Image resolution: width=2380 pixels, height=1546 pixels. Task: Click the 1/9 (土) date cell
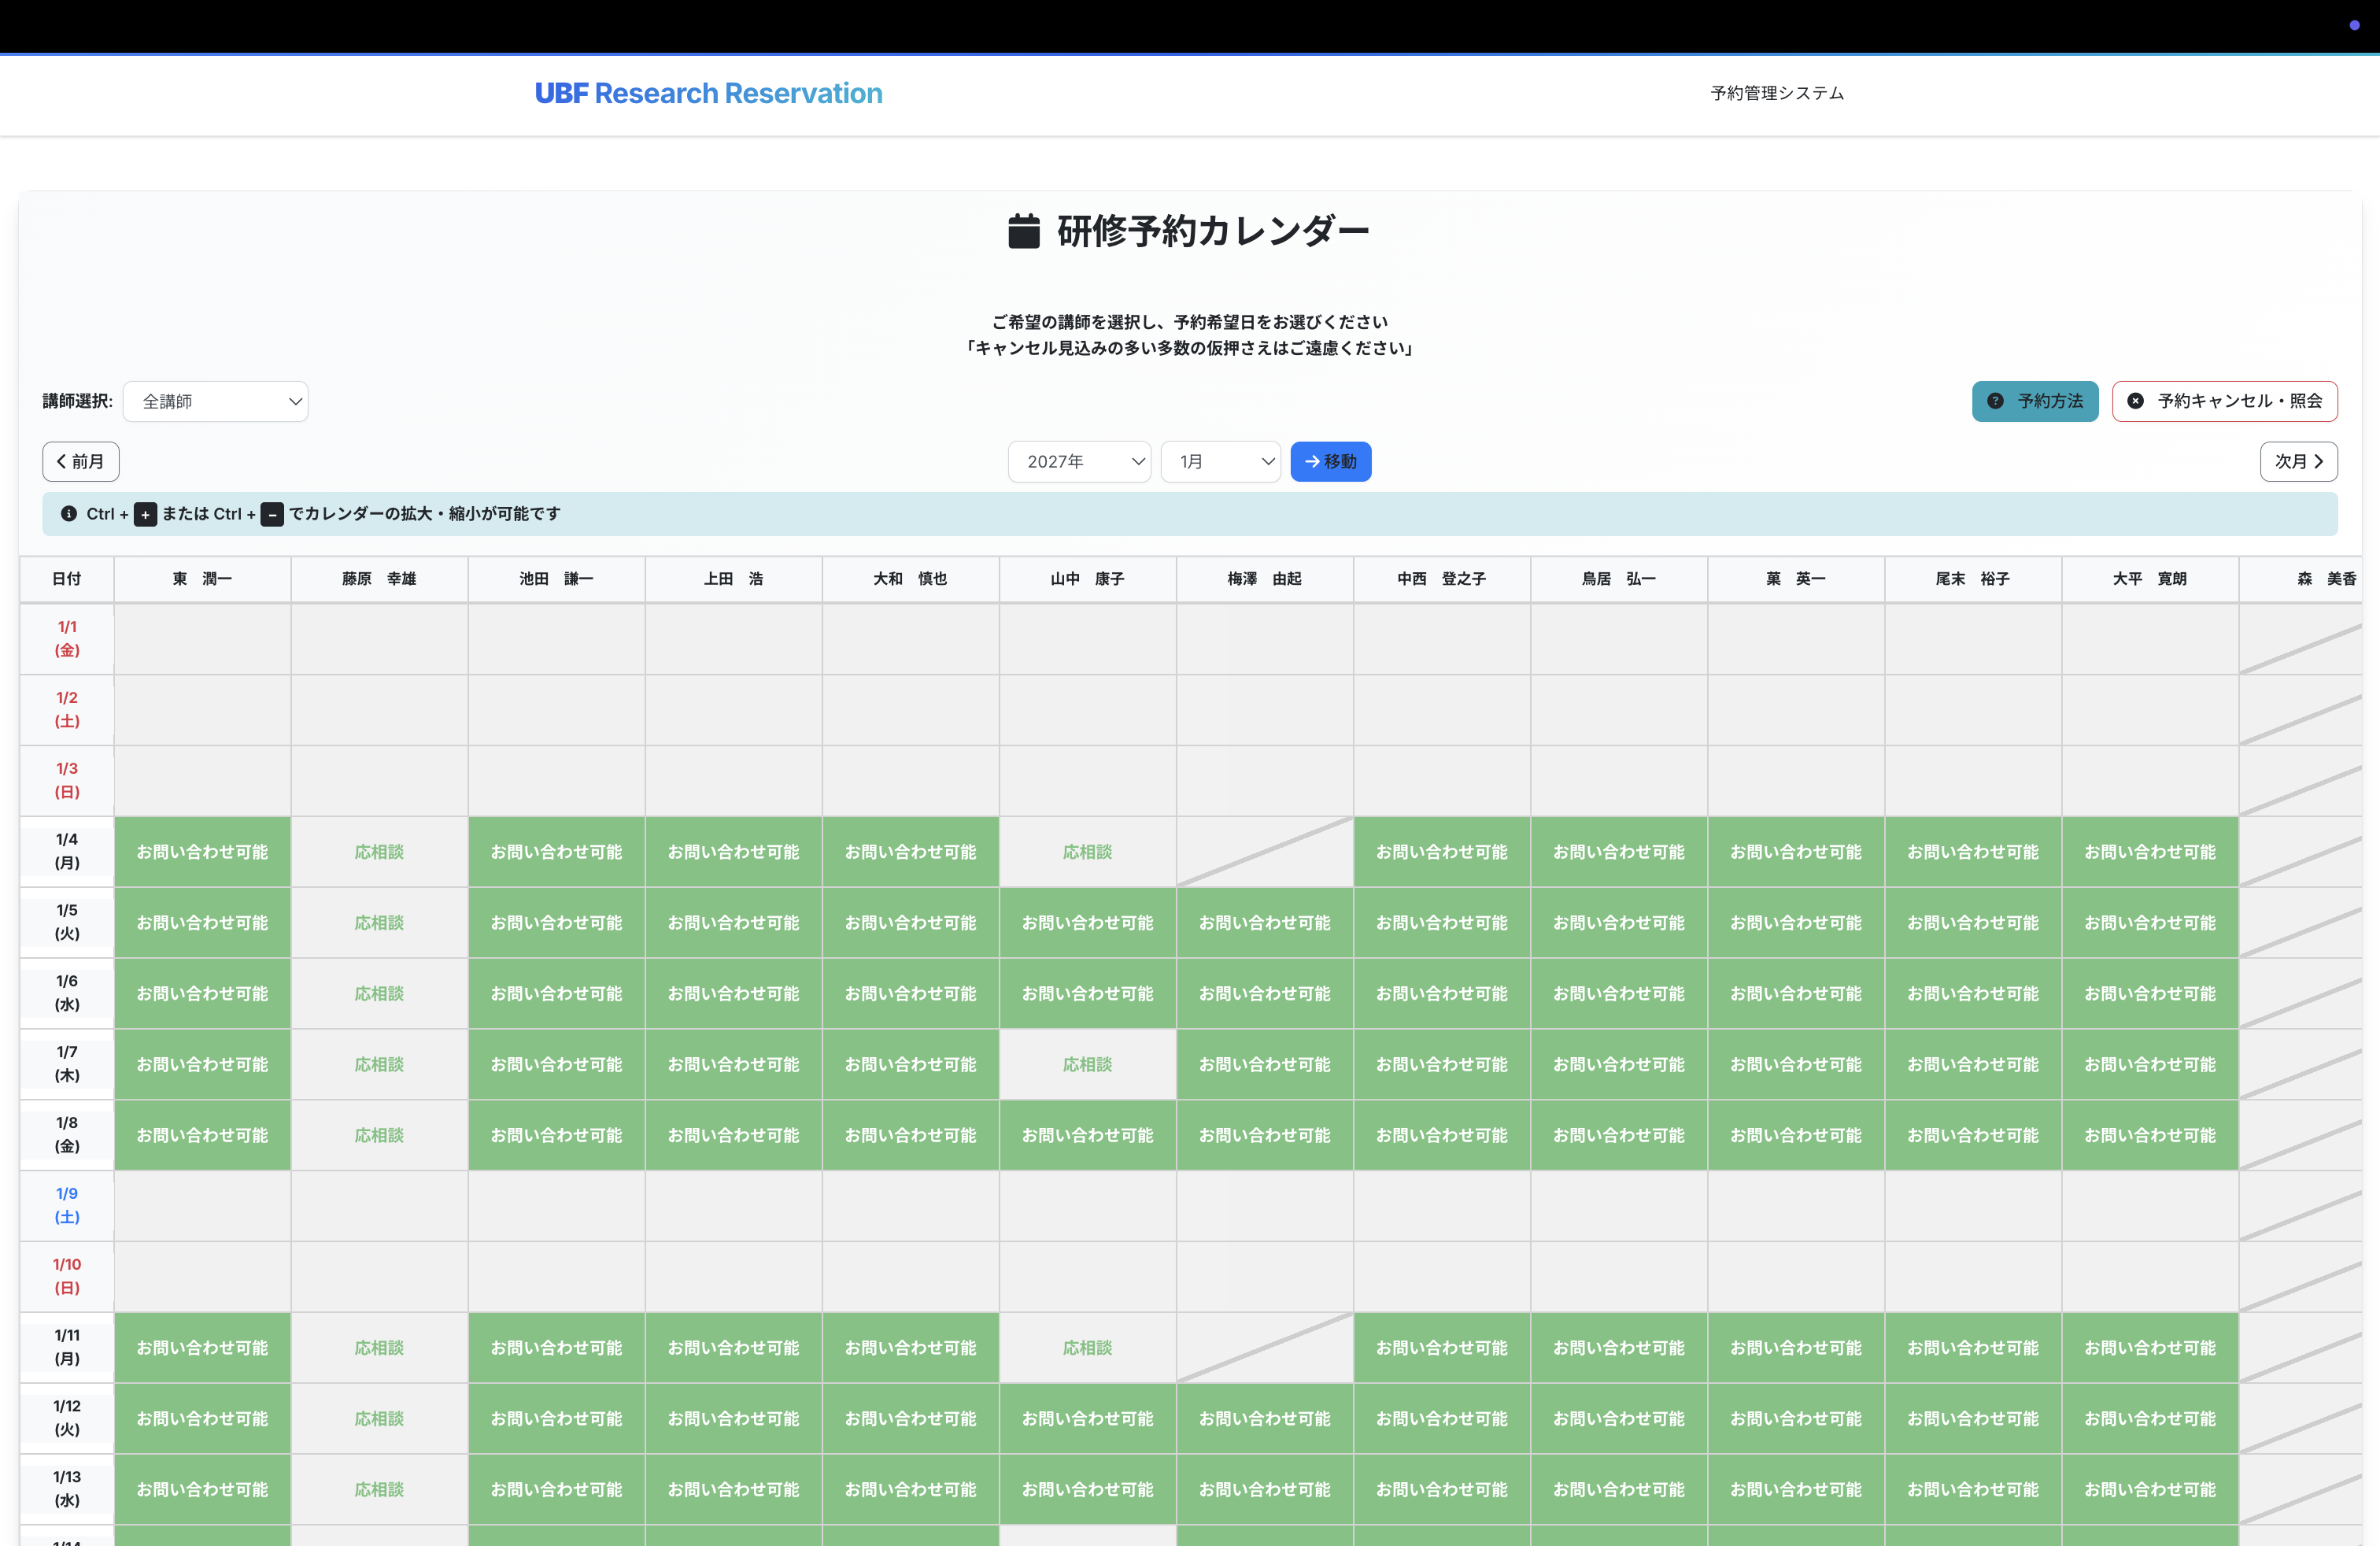click(x=67, y=1205)
